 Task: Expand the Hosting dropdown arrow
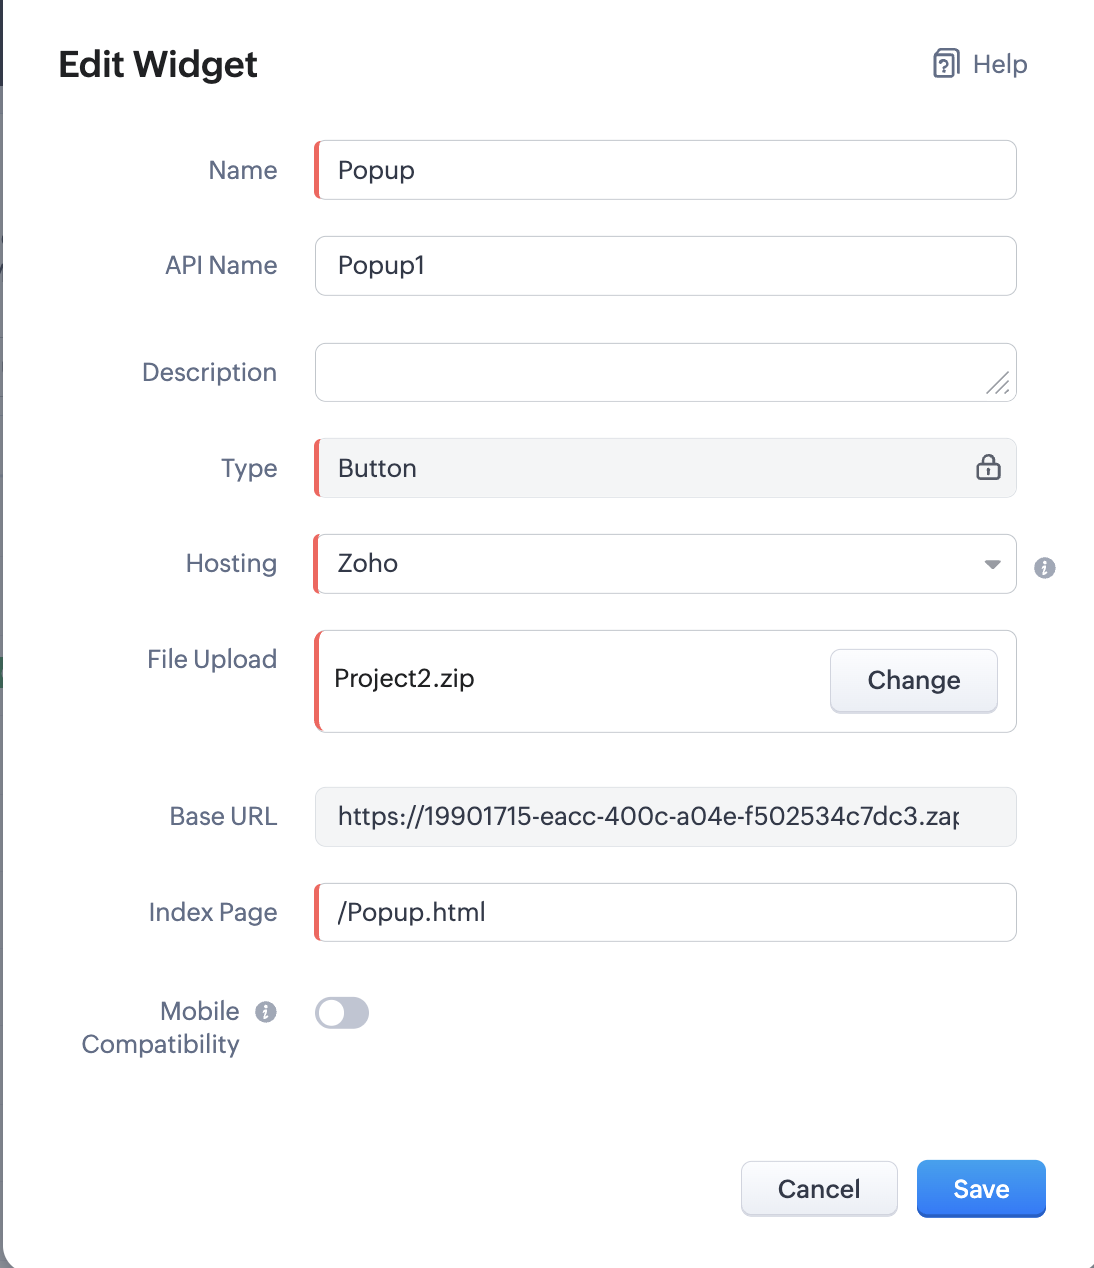[992, 564]
